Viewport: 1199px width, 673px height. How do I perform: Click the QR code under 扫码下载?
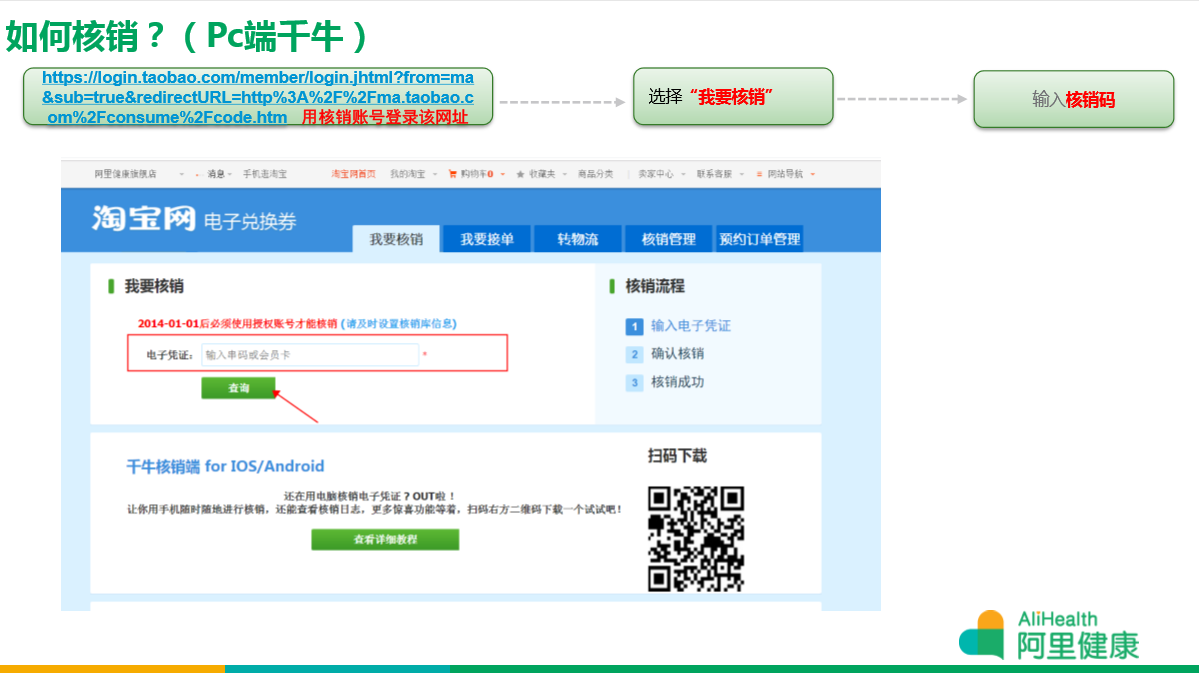pyautogui.click(x=696, y=538)
